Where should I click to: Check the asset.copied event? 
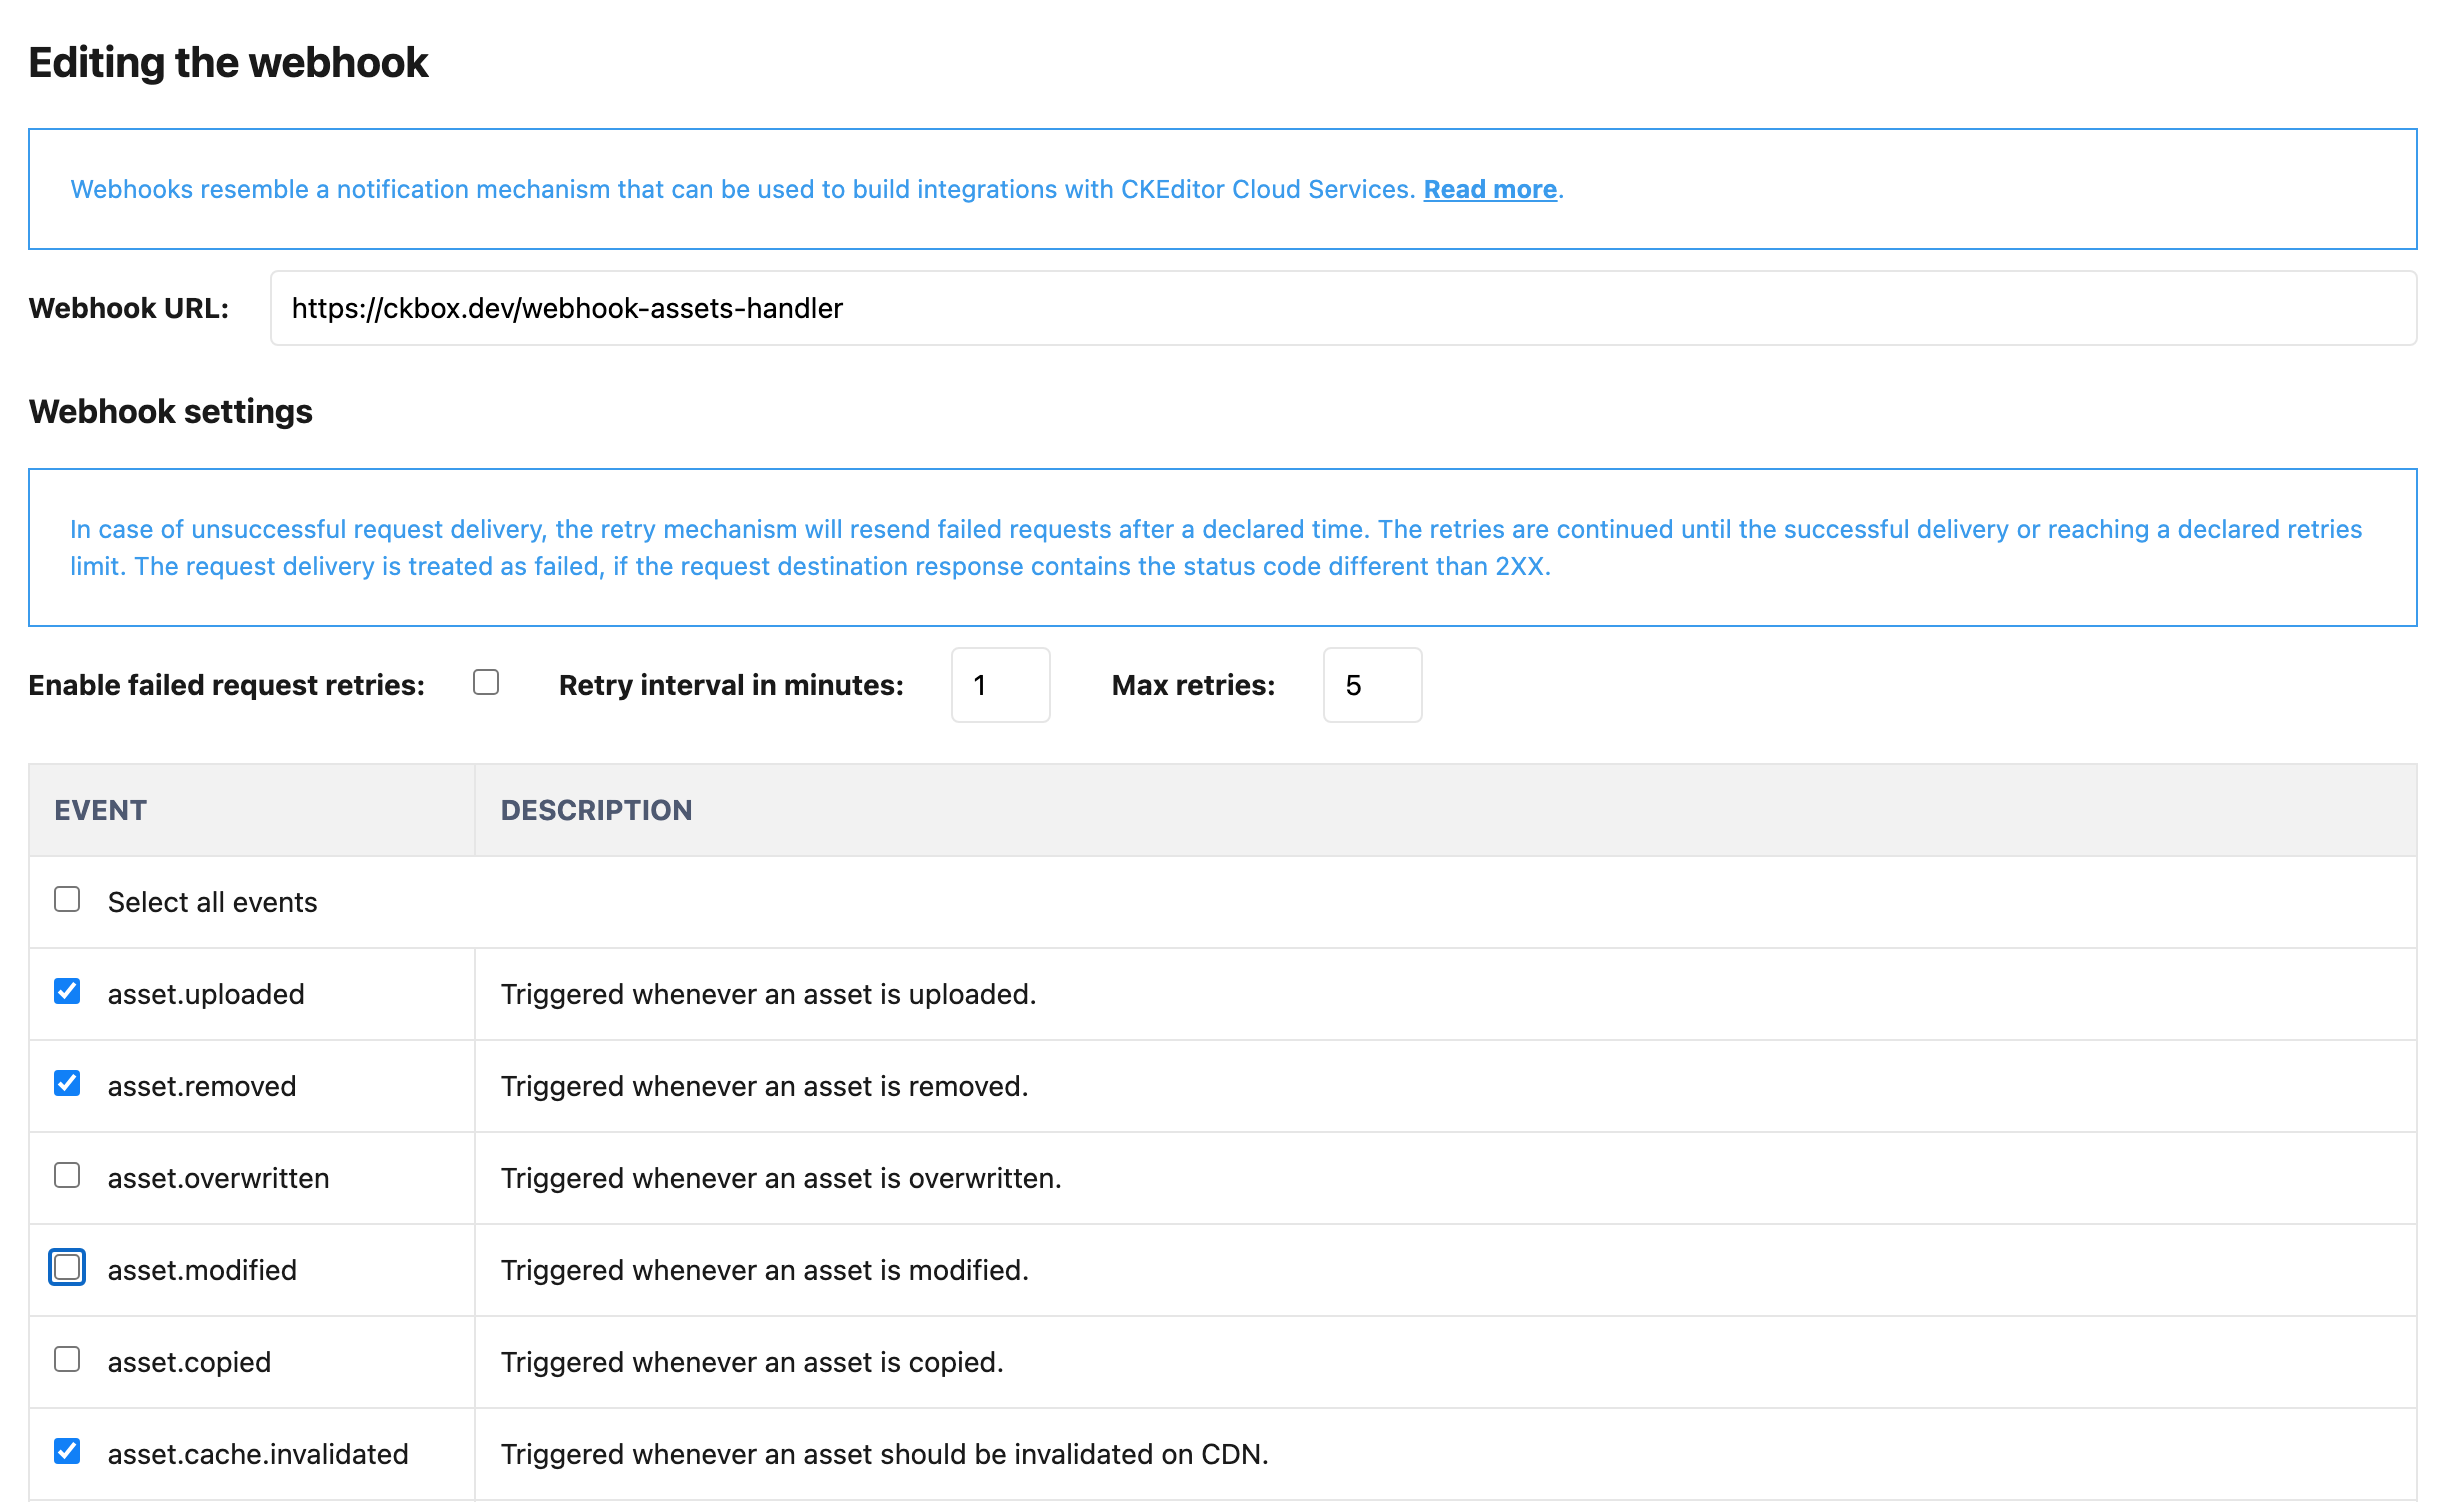click(67, 1359)
